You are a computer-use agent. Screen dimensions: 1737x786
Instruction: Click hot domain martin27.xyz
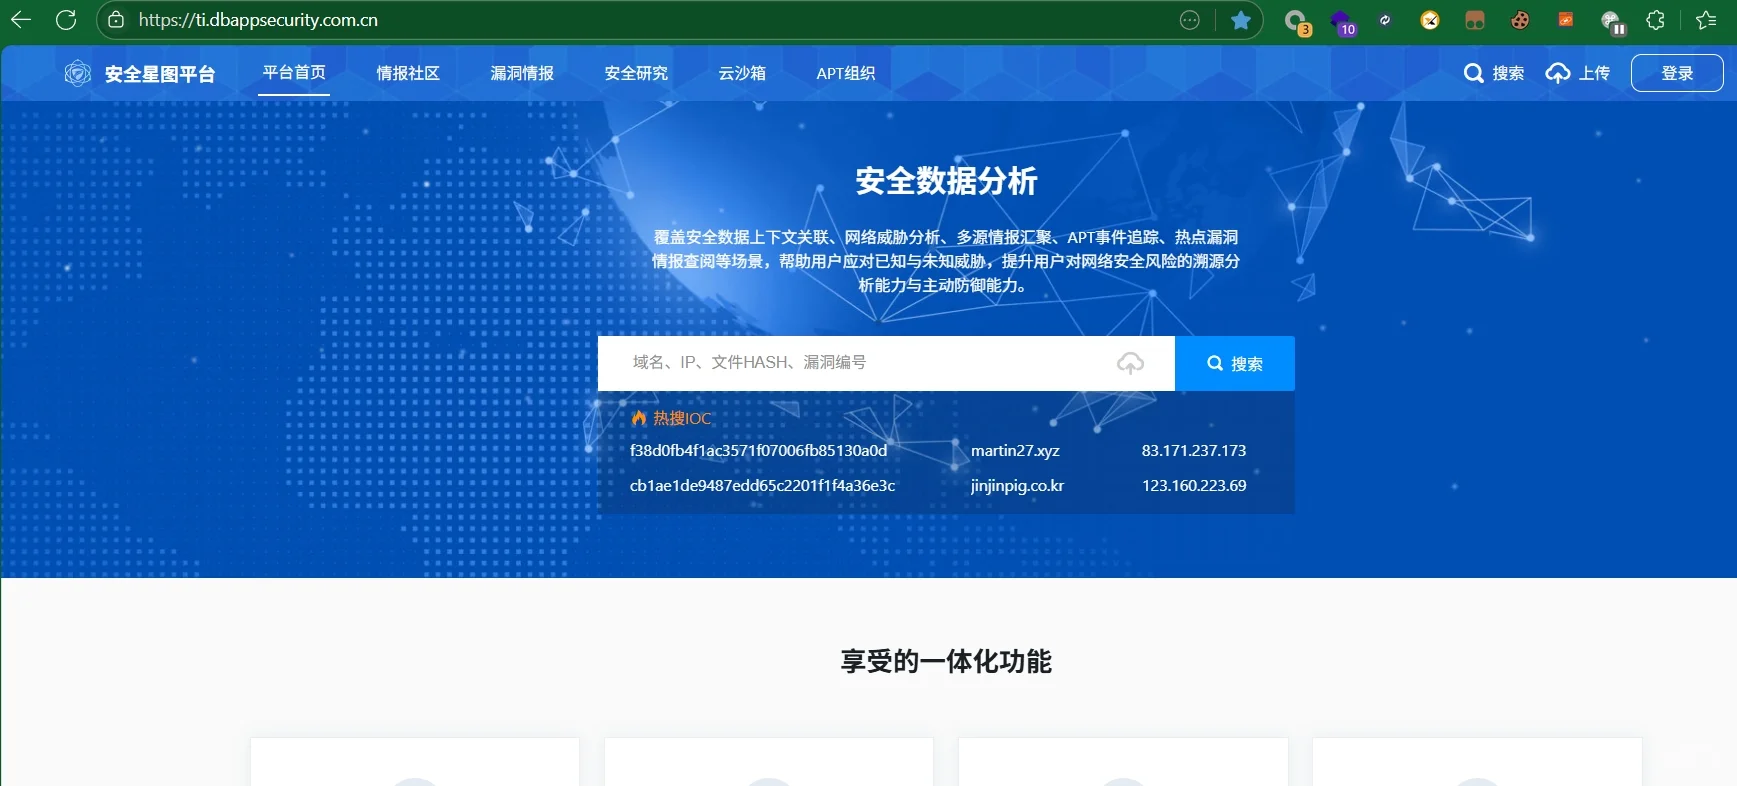click(x=1015, y=450)
